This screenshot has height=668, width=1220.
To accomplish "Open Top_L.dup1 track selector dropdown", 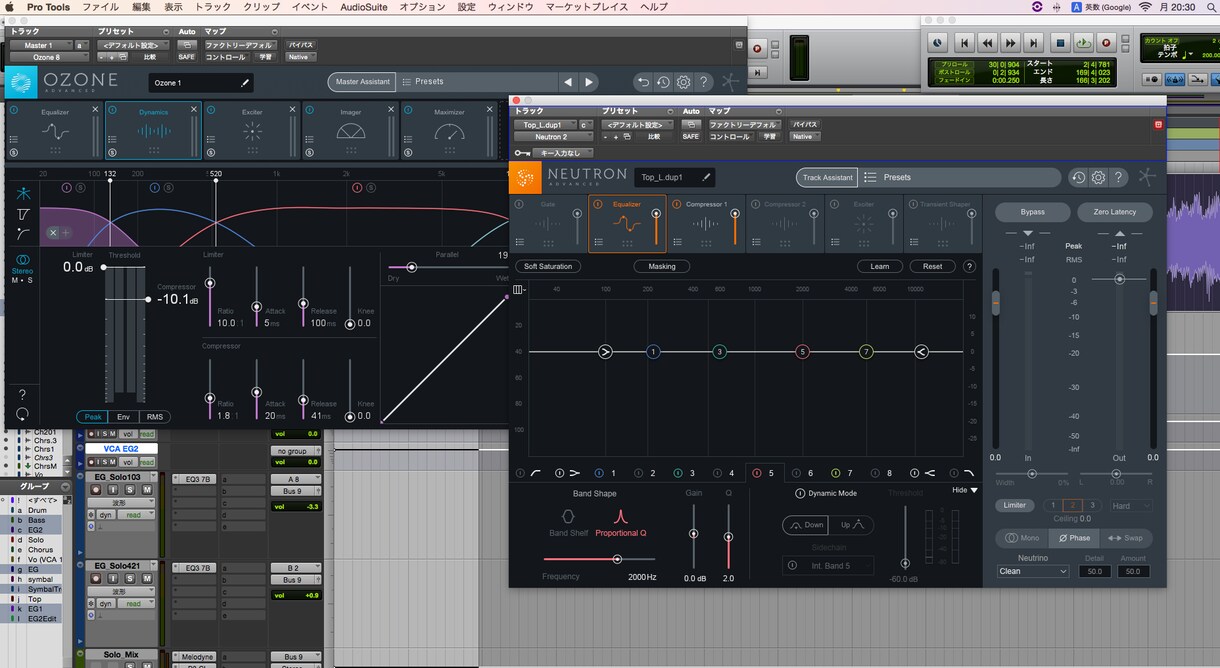I will [x=544, y=125].
